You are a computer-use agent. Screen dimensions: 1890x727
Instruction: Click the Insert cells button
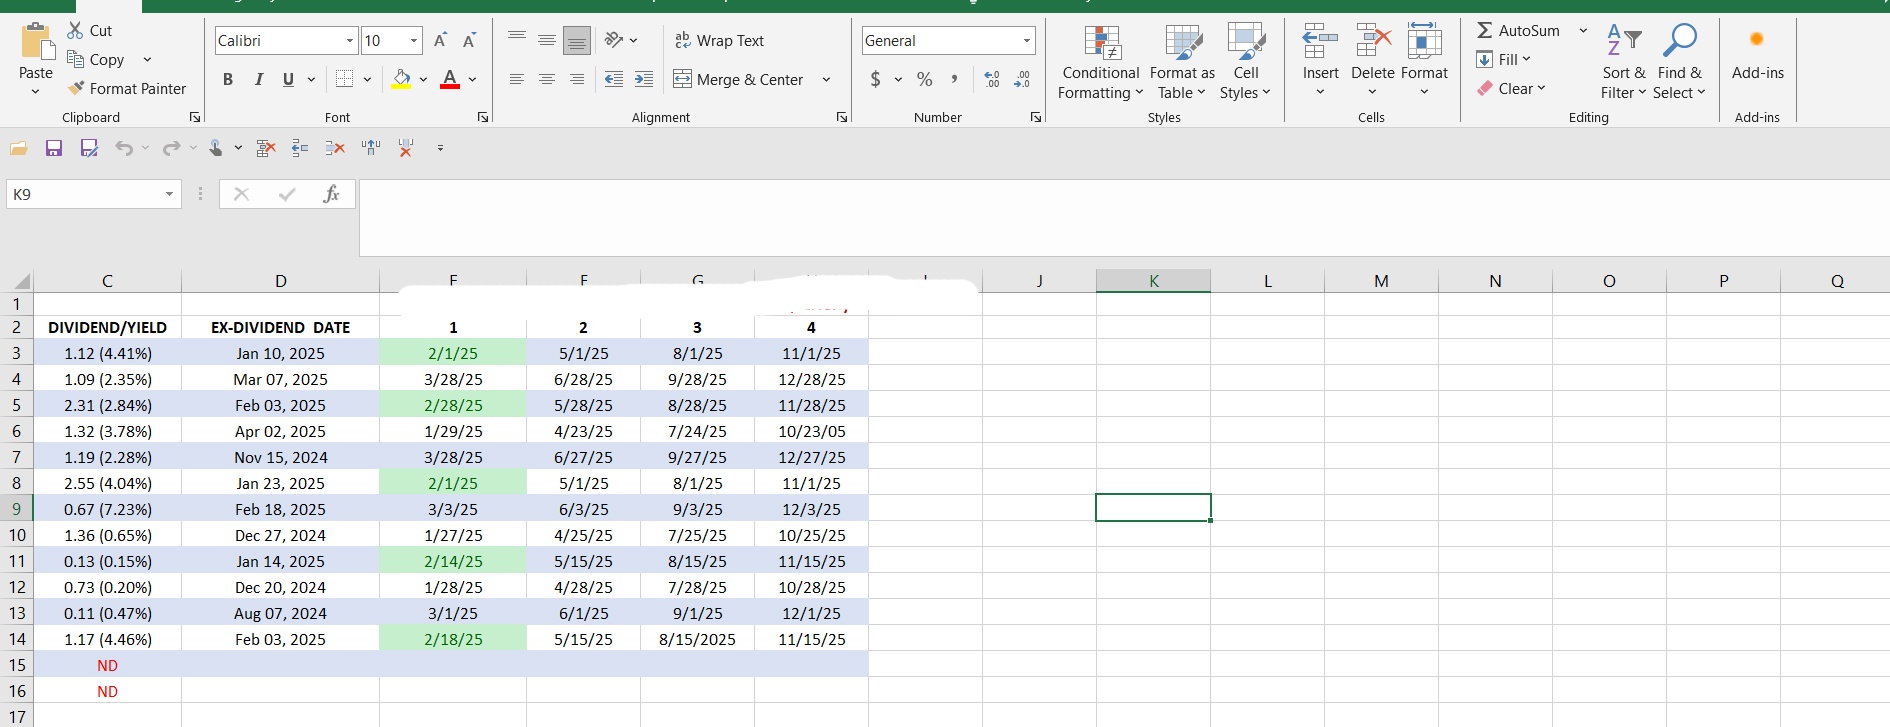point(1320,60)
